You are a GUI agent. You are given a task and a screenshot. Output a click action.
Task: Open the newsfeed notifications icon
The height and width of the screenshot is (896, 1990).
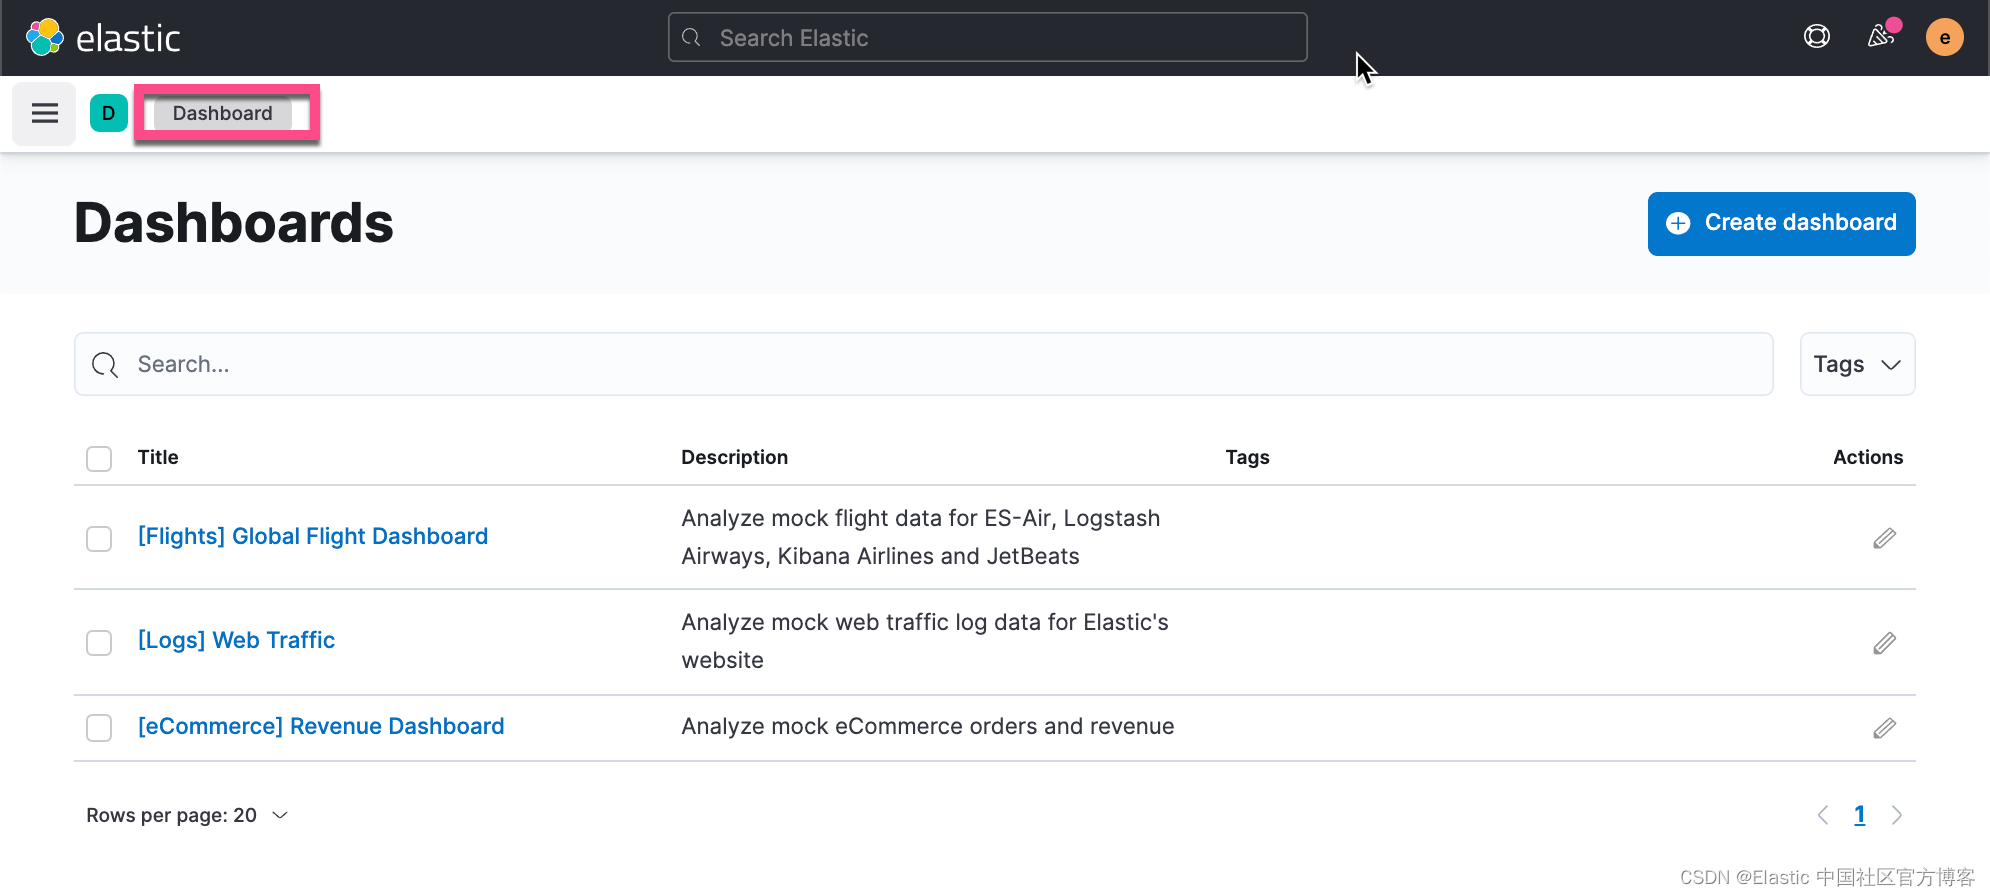pos(1881,37)
